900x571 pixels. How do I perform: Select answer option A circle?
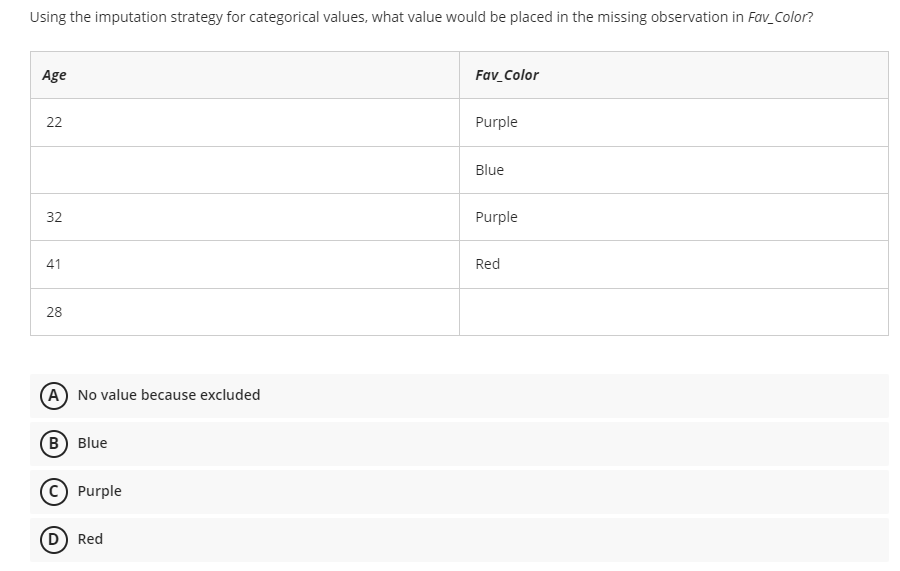click(53, 395)
